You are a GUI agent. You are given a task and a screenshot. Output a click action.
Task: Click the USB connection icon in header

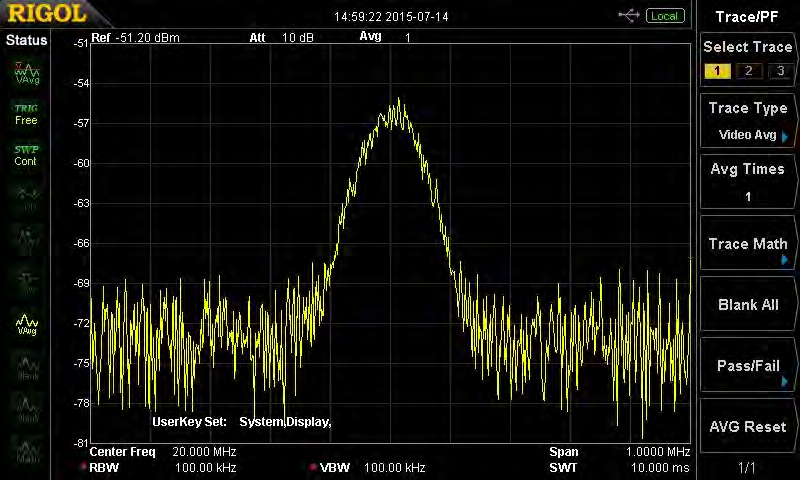click(x=629, y=16)
